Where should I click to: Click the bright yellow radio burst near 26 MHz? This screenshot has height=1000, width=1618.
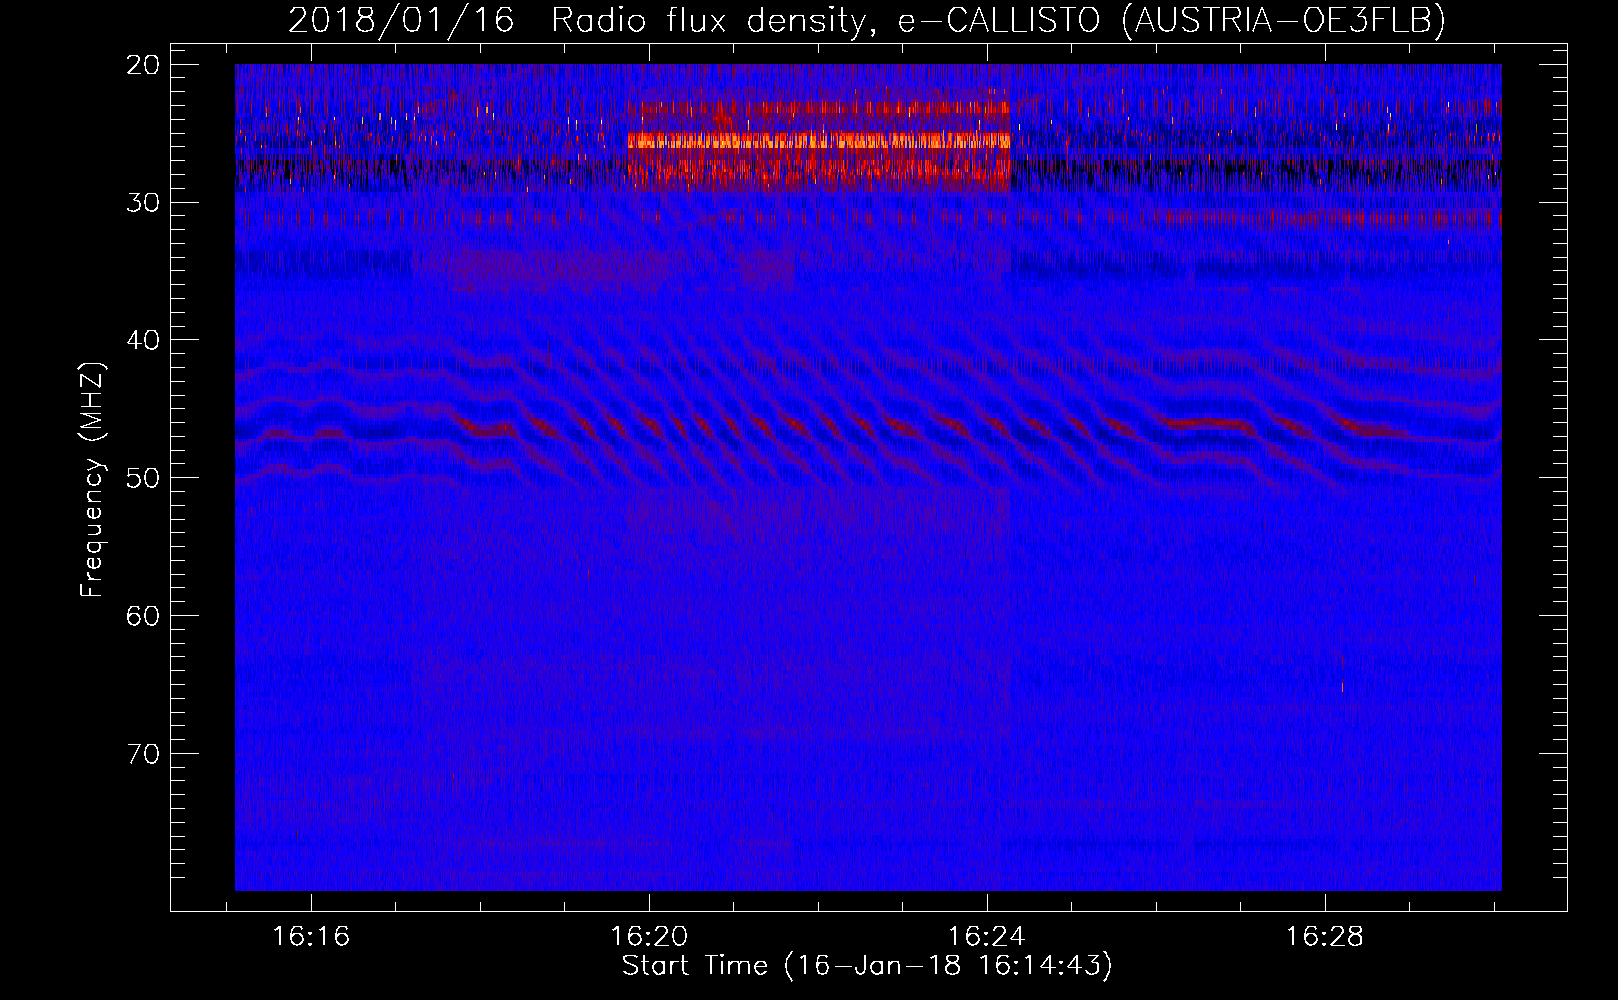point(818,141)
